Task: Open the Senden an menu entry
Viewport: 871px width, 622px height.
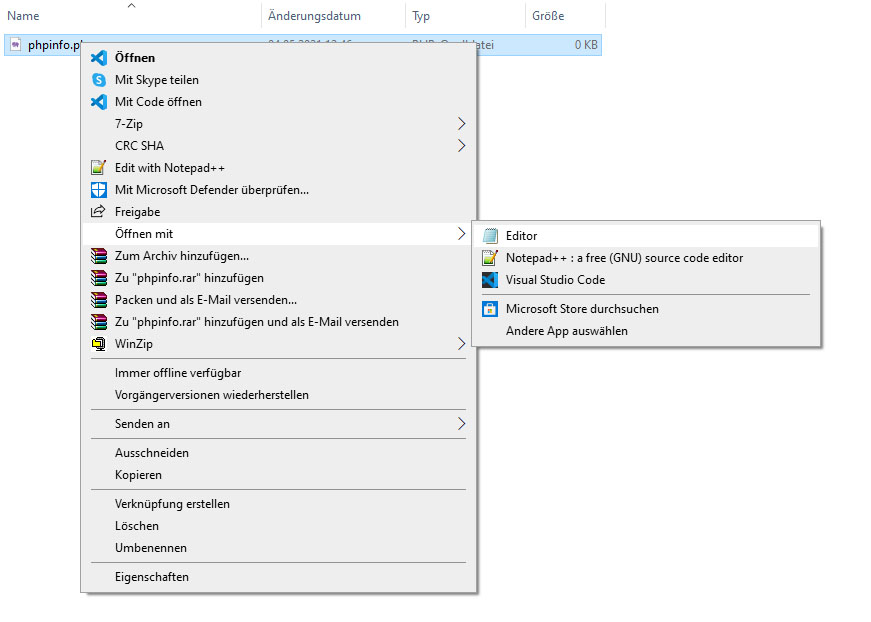Action: click(x=278, y=424)
